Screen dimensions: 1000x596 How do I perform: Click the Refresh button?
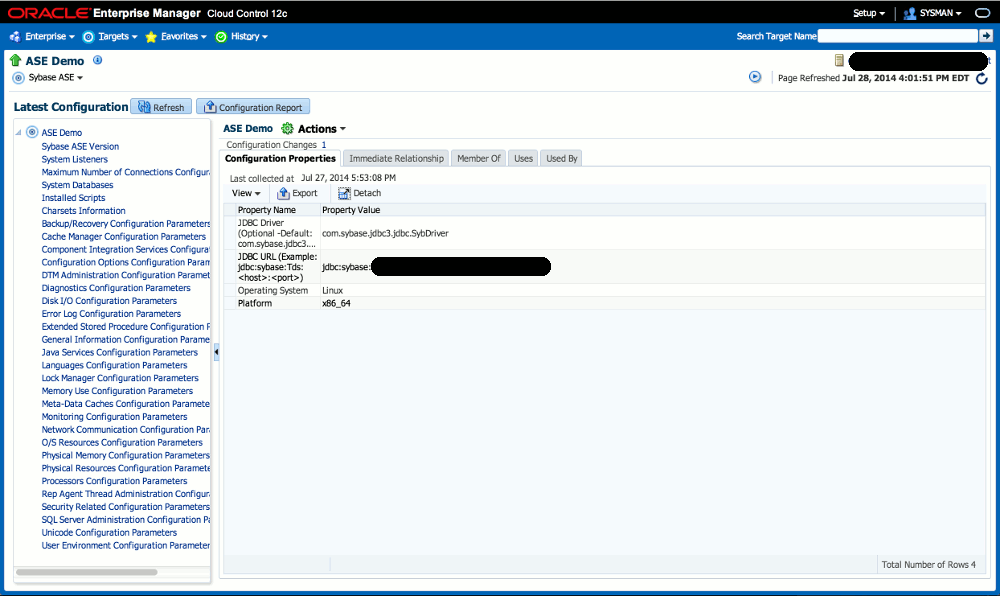161,107
